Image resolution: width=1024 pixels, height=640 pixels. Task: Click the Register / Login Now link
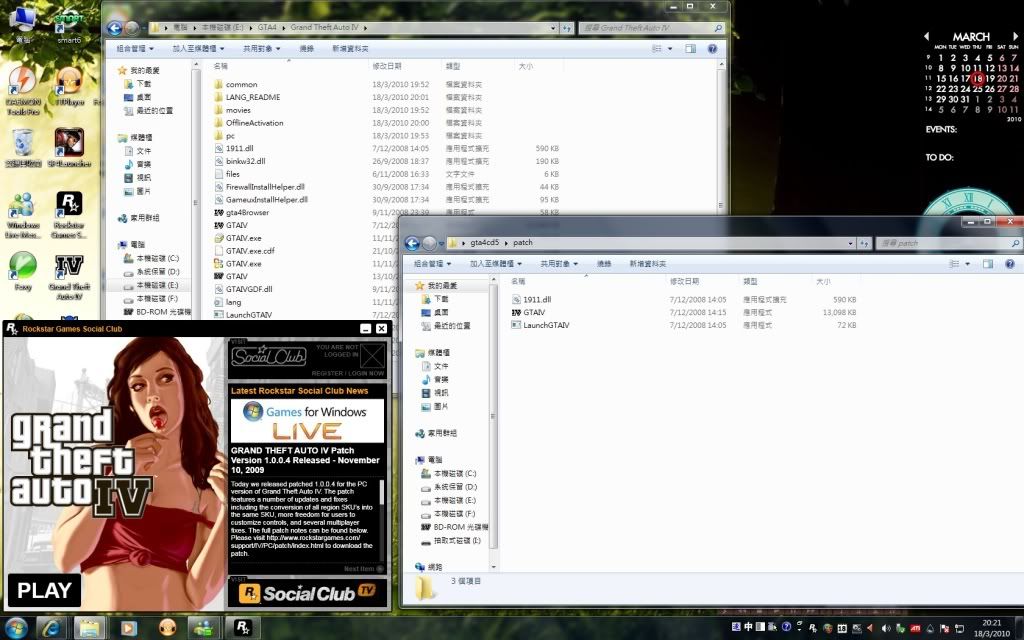(x=347, y=373)
